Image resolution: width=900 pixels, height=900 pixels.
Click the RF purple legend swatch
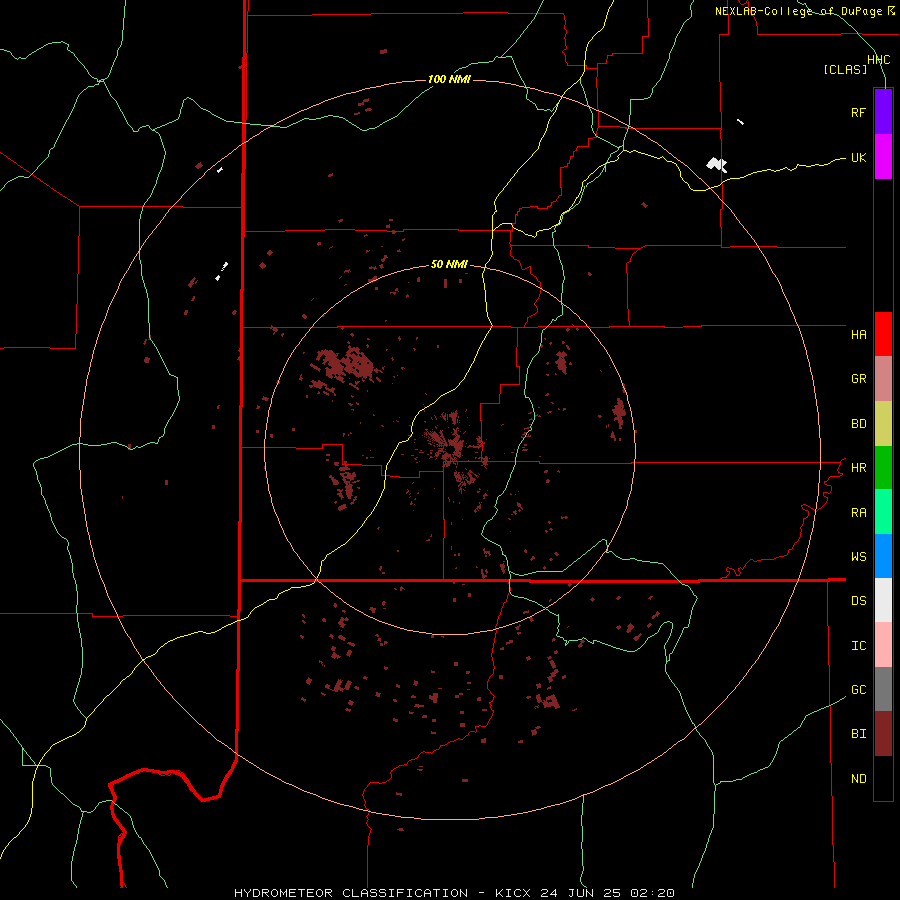click(883, 112)
